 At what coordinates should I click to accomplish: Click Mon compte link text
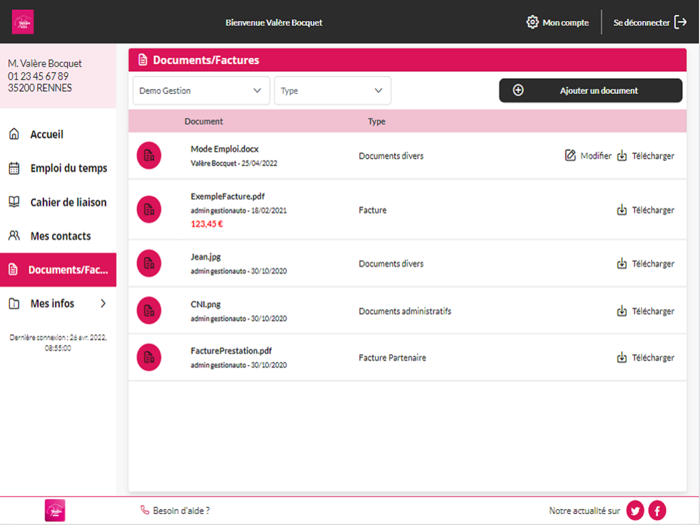566,22
